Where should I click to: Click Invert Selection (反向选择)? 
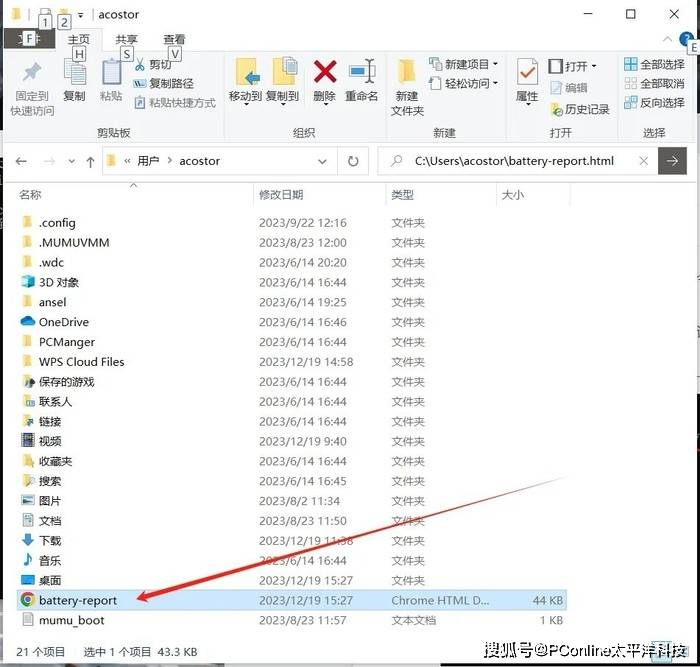[654, 103]
